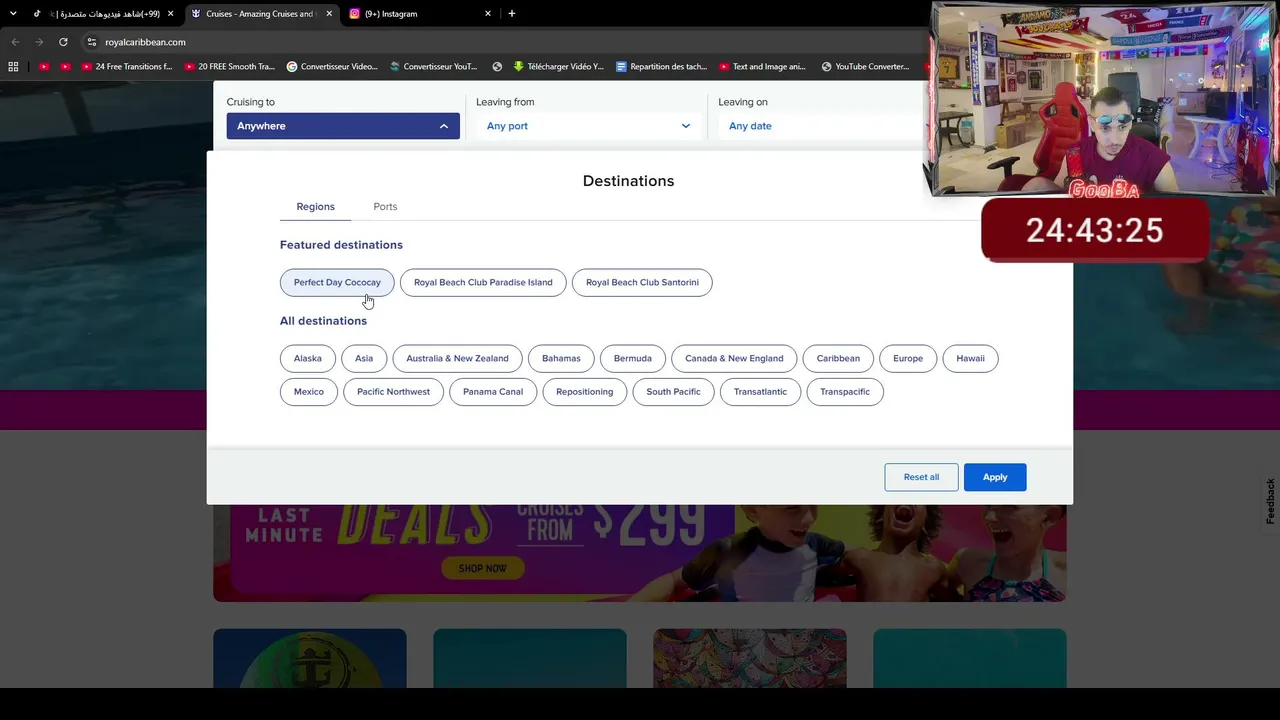Pick the Europe destination chip
The height and width of the screenshot is (720, 1280).
pyautogui.click(x=908, y=358)
